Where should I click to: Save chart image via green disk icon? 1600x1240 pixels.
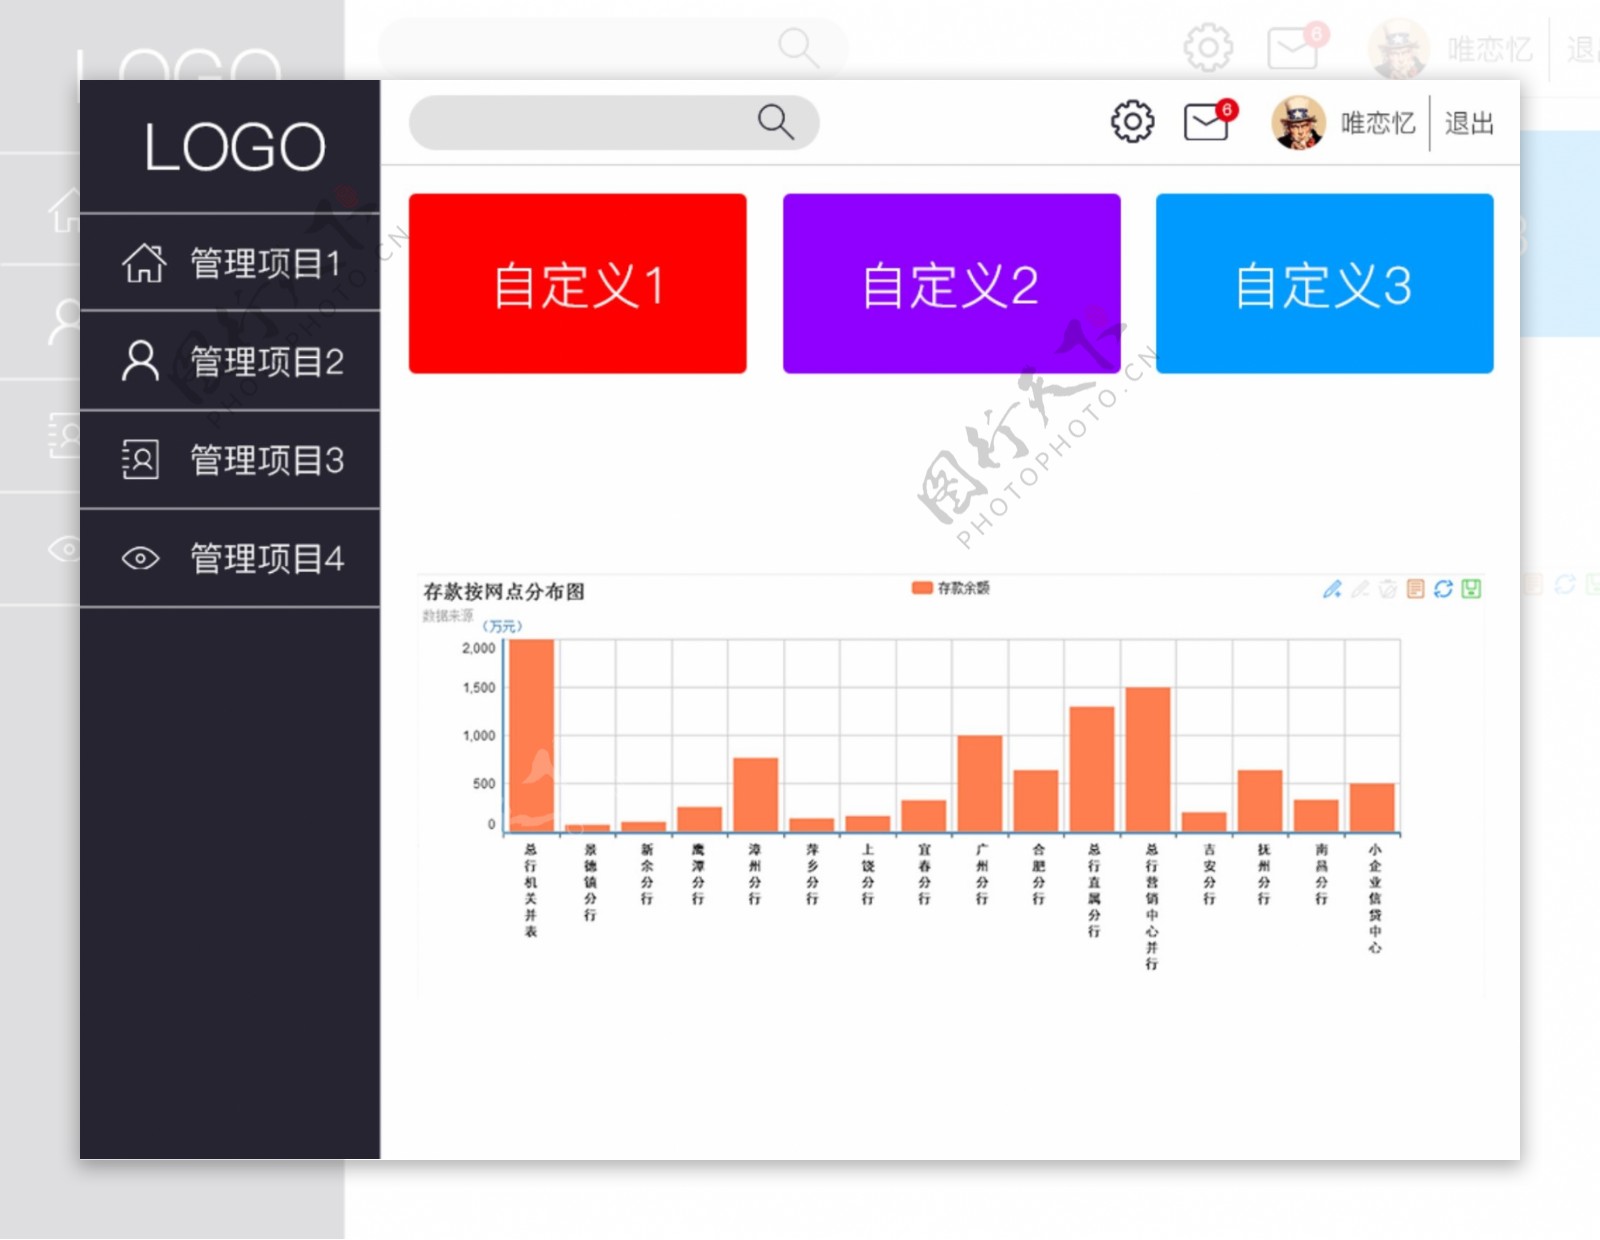[1471, 589]
